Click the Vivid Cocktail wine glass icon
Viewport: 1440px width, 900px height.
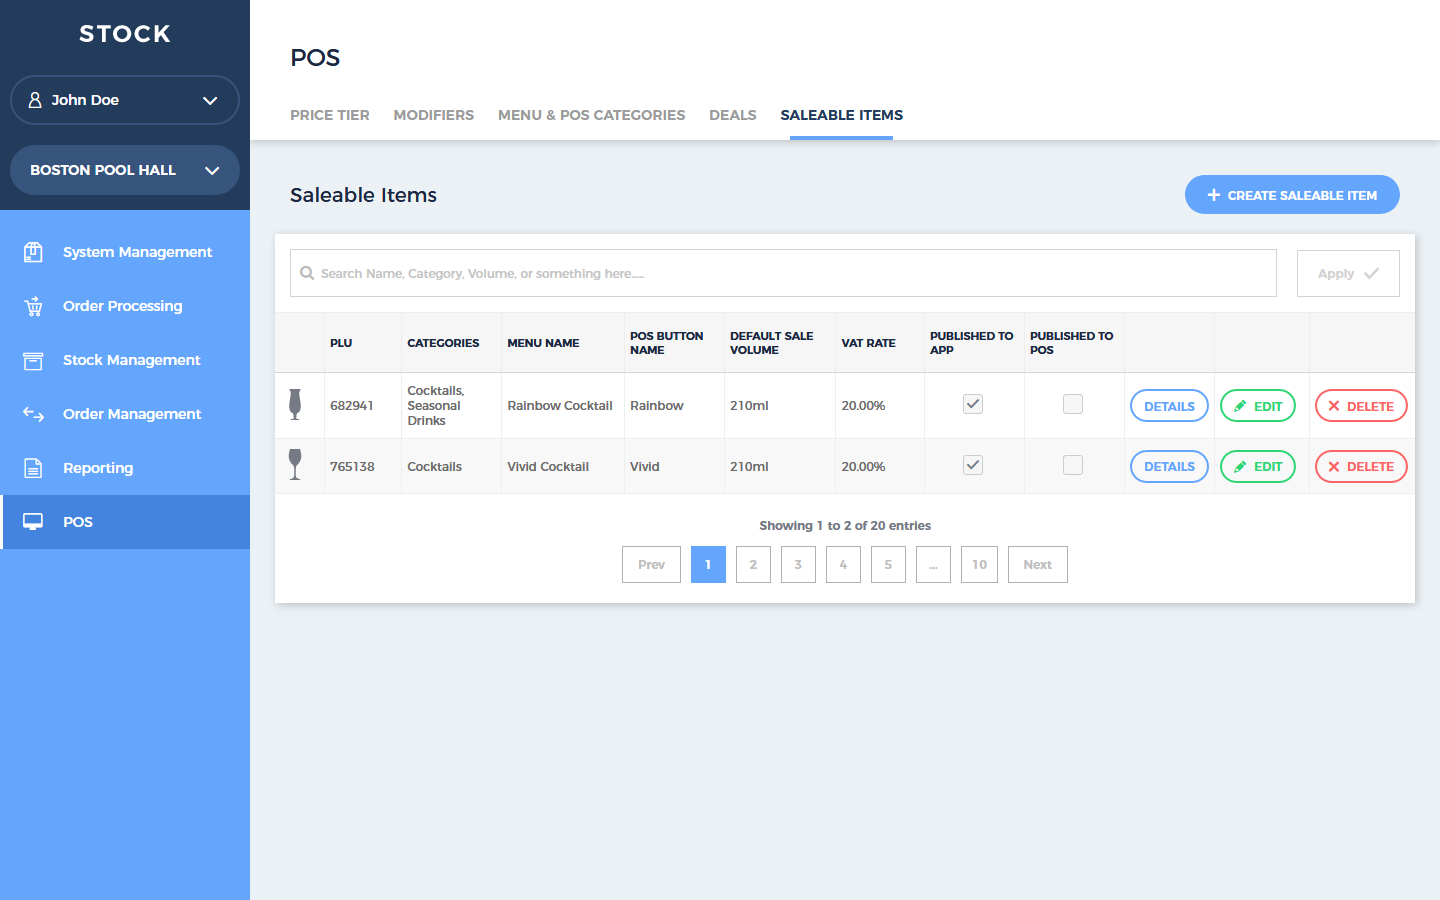(x=295, y=465)
